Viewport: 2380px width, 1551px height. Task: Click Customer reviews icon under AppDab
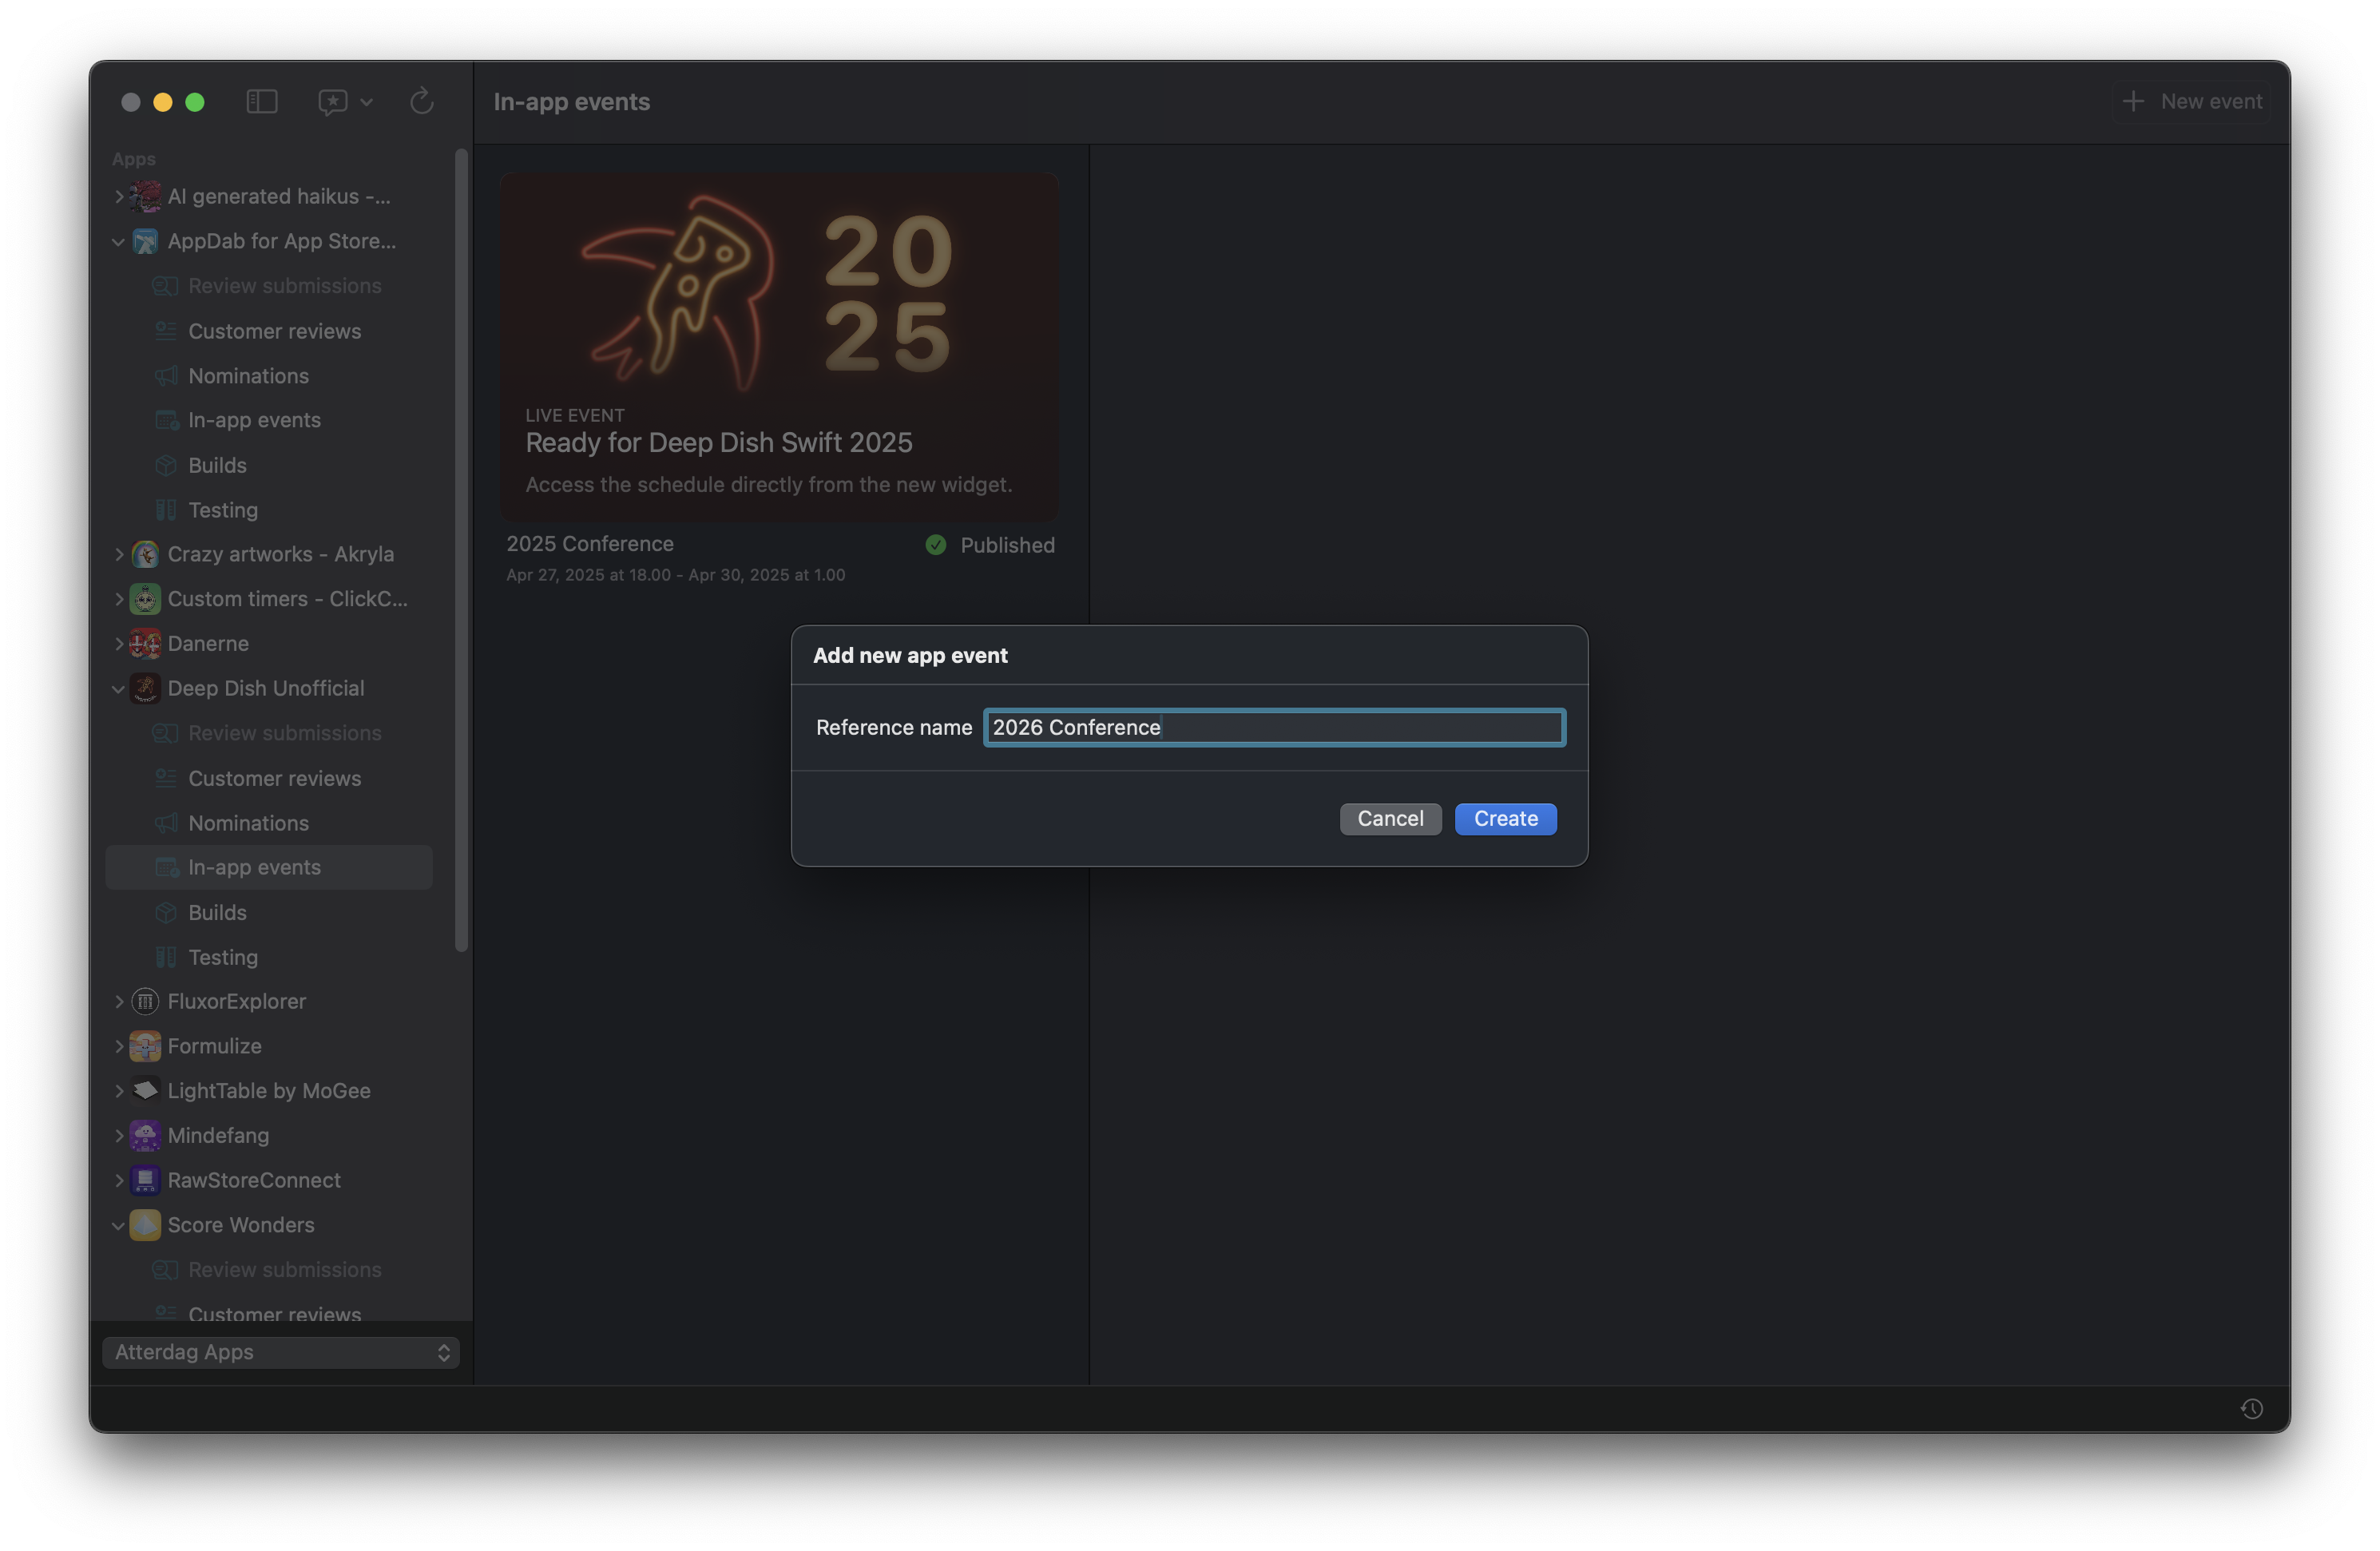coord(166,331)
